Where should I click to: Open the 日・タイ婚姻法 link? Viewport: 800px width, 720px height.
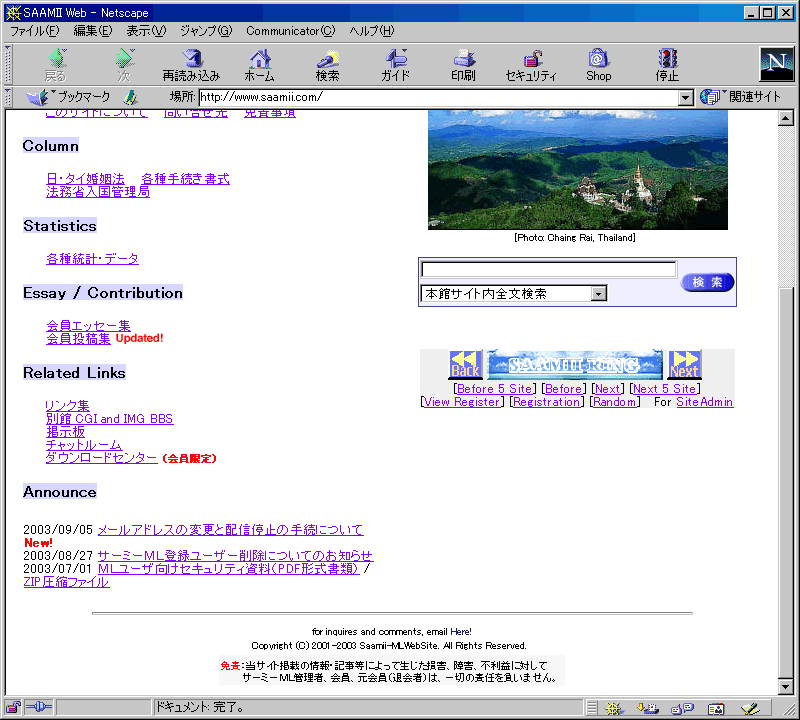click(85, 179)
